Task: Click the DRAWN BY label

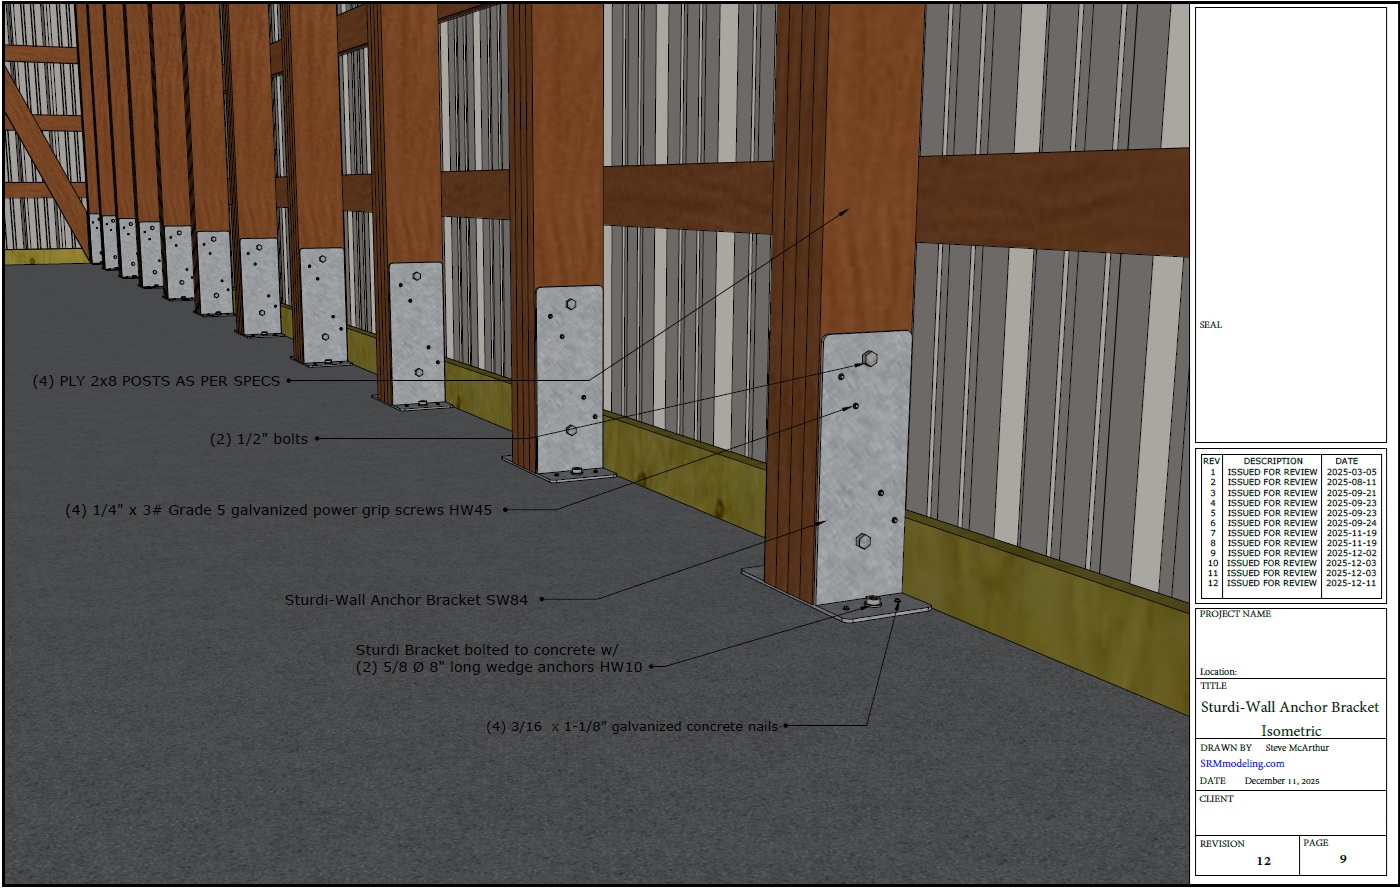Action: 1226,748
